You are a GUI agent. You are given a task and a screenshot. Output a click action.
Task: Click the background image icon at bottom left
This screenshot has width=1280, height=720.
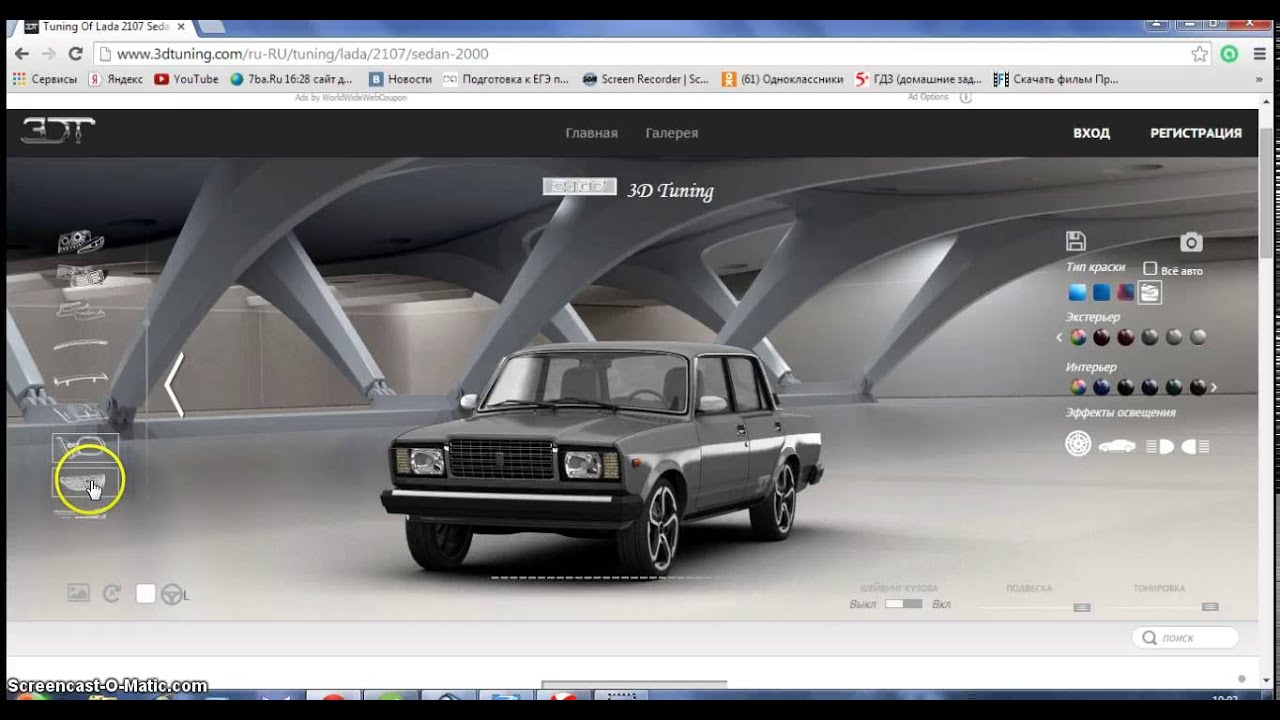[78, 593]
